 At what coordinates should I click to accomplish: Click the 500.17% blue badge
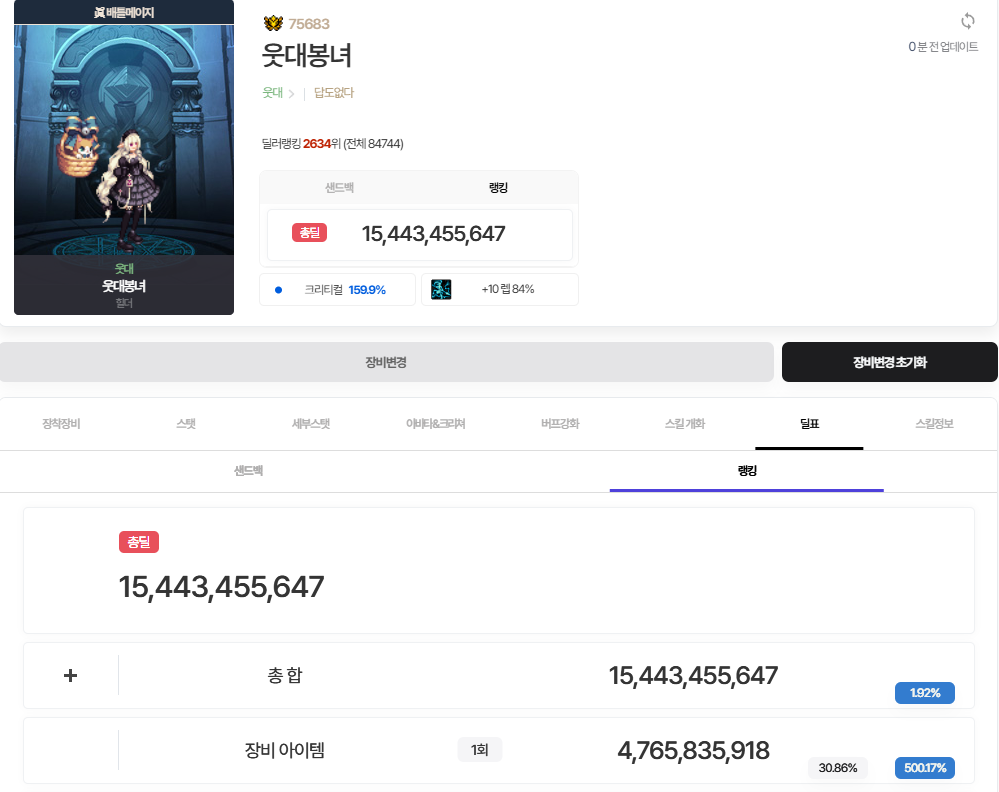pyautogui.click(x=924, y=768)
